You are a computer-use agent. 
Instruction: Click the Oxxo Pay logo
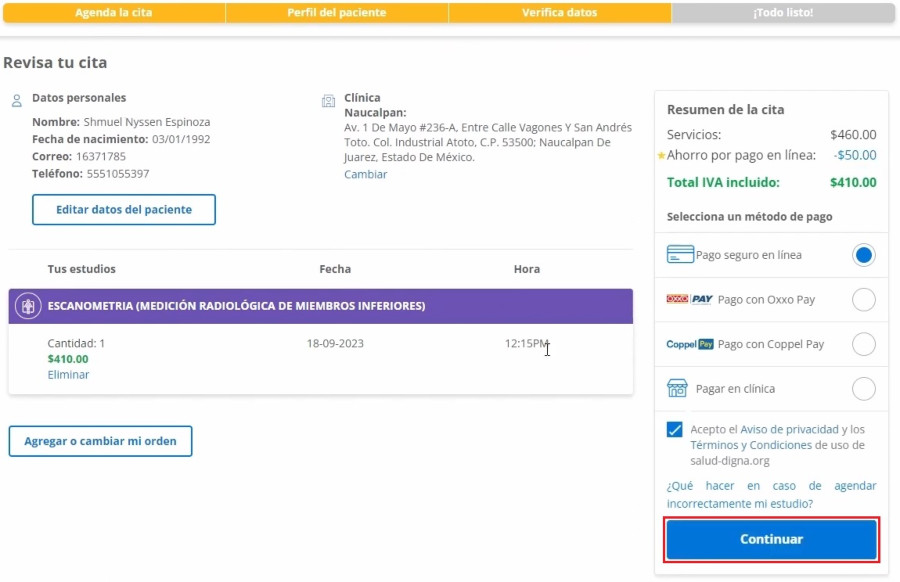(689, 299)
